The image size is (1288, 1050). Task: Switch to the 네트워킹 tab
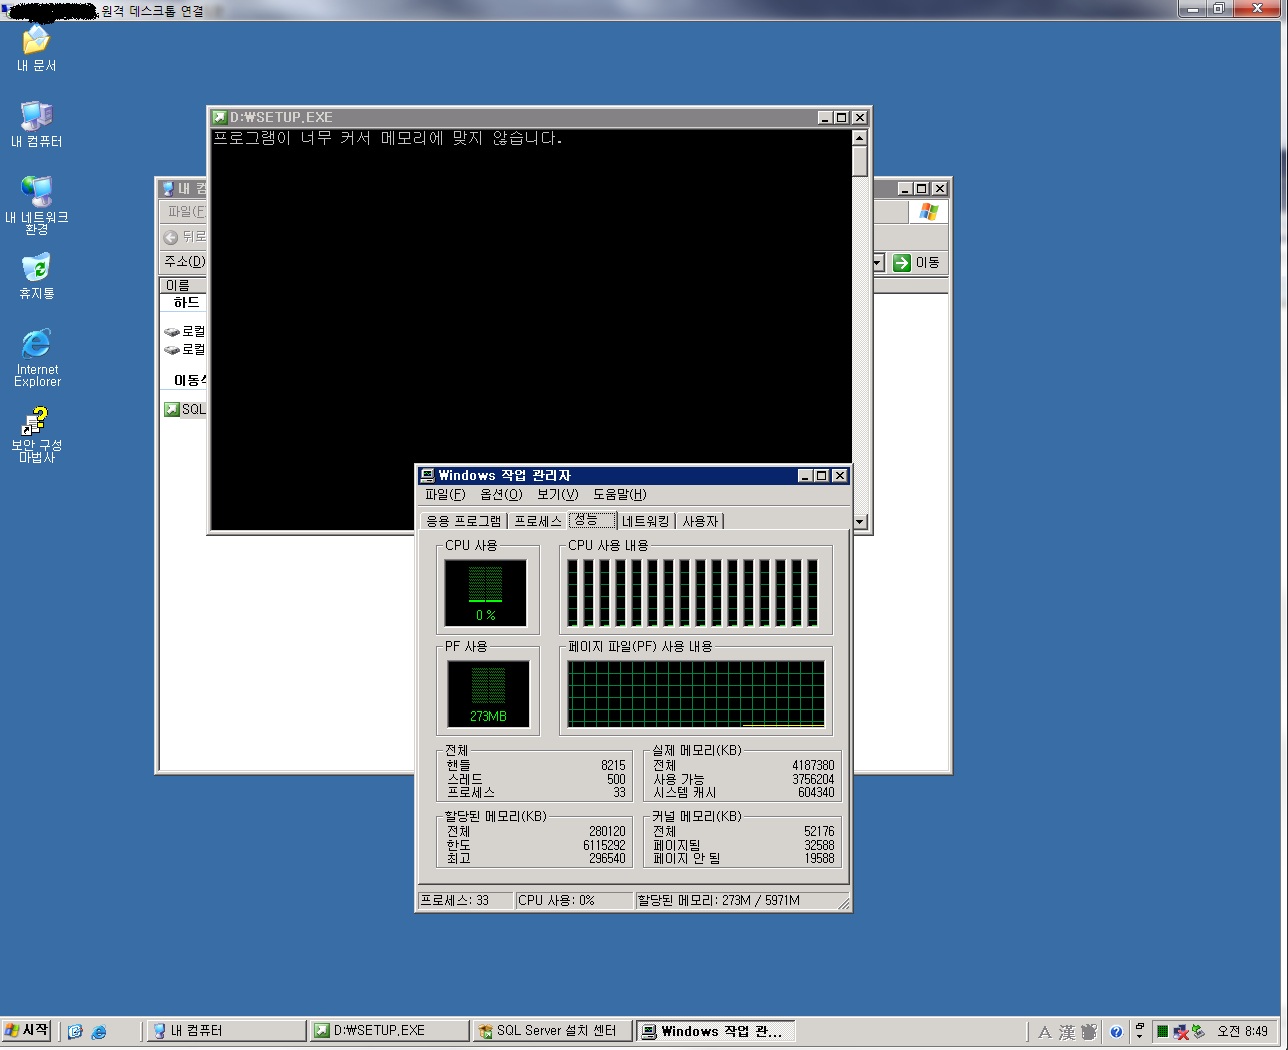click(x=646, y=521)
